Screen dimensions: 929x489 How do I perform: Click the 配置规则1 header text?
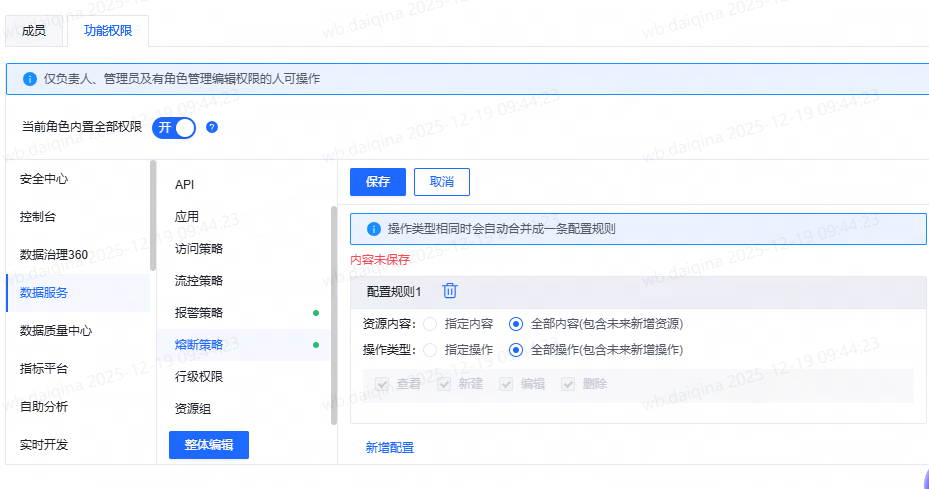coord(394,292)
